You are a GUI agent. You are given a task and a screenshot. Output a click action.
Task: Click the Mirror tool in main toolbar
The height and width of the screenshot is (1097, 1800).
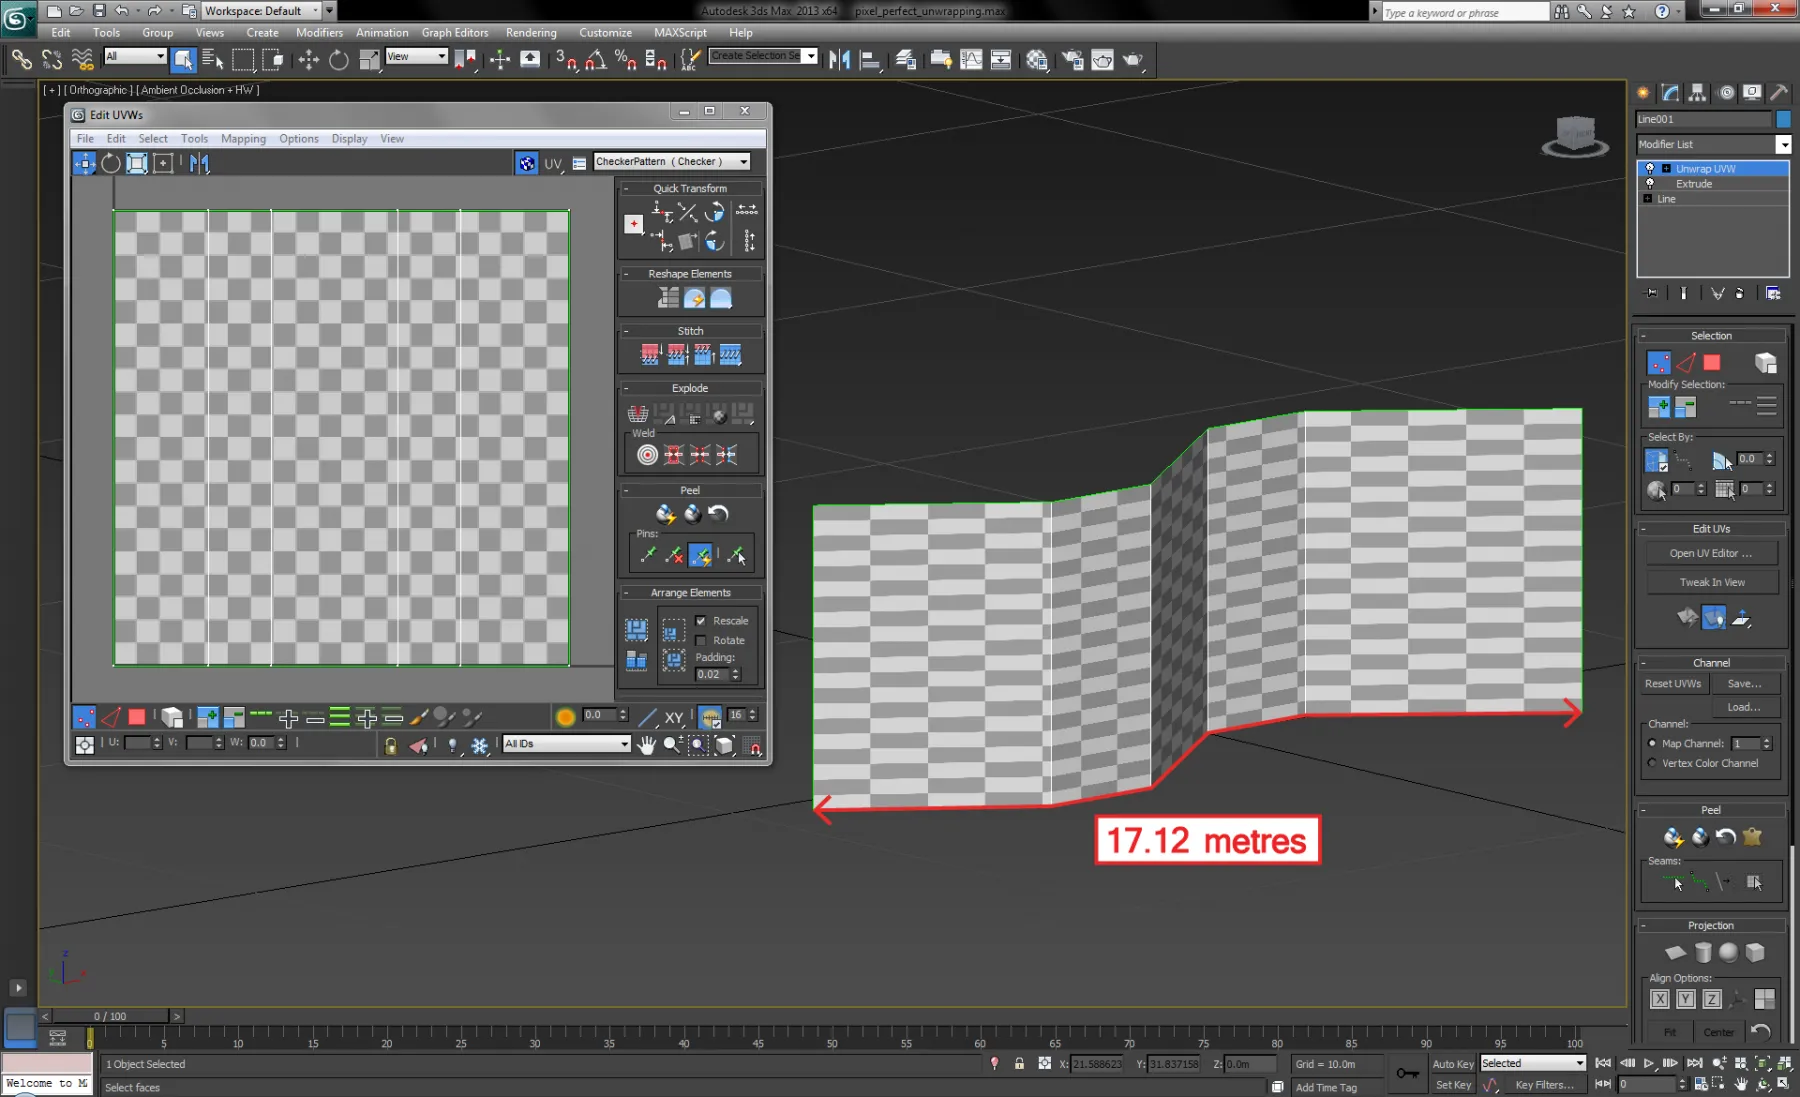pos(839,60)
